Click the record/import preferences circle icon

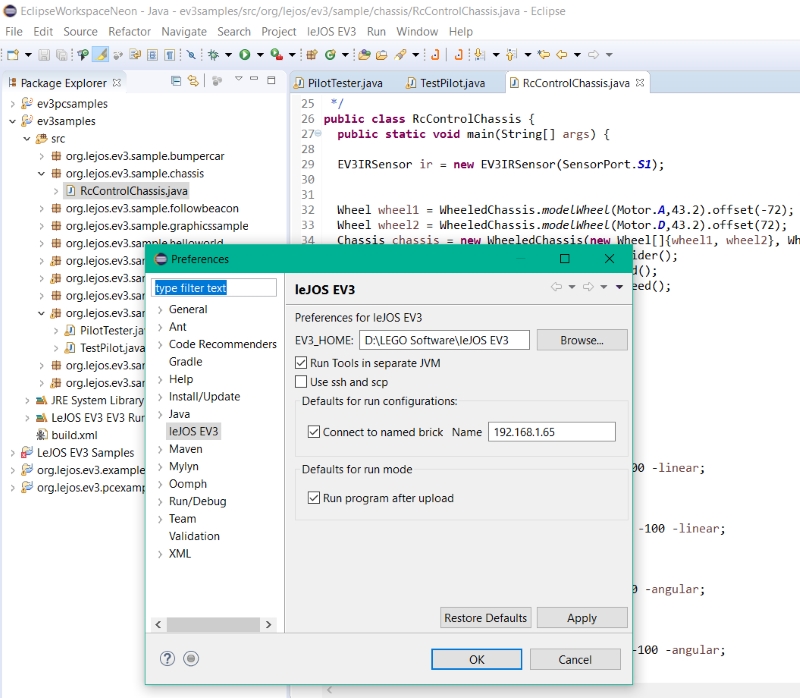191,659
